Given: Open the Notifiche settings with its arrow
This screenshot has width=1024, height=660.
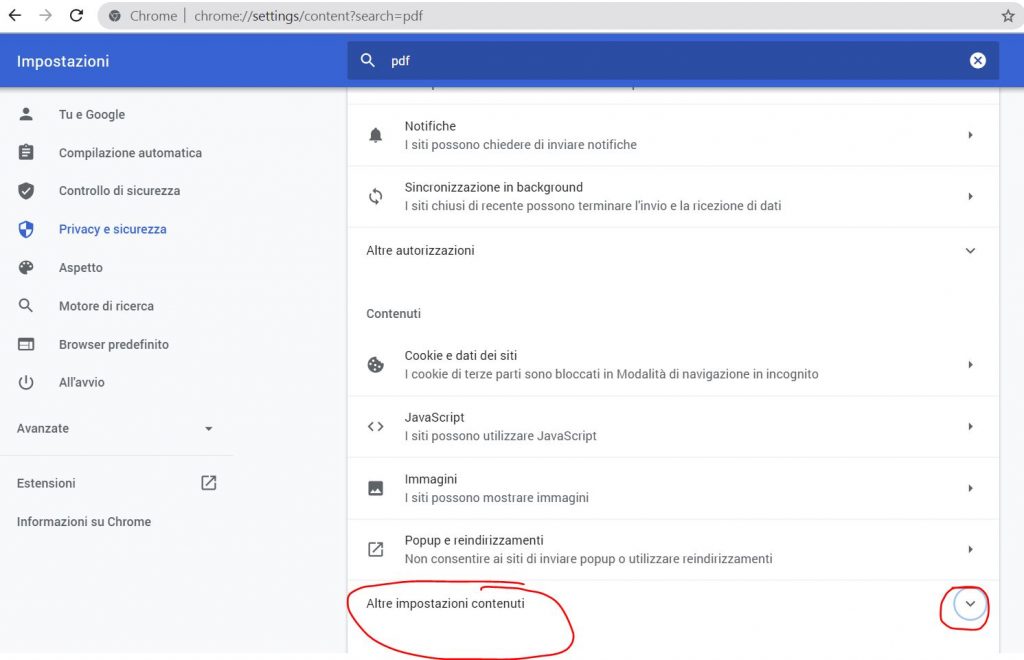Looking at the screenshot, I should [x=969, y=135].
